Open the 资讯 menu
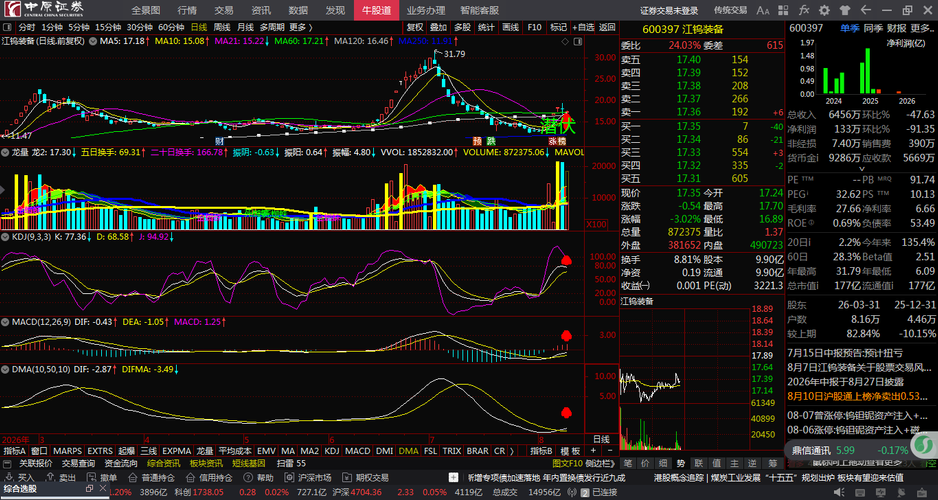 [x=261, y=10]
